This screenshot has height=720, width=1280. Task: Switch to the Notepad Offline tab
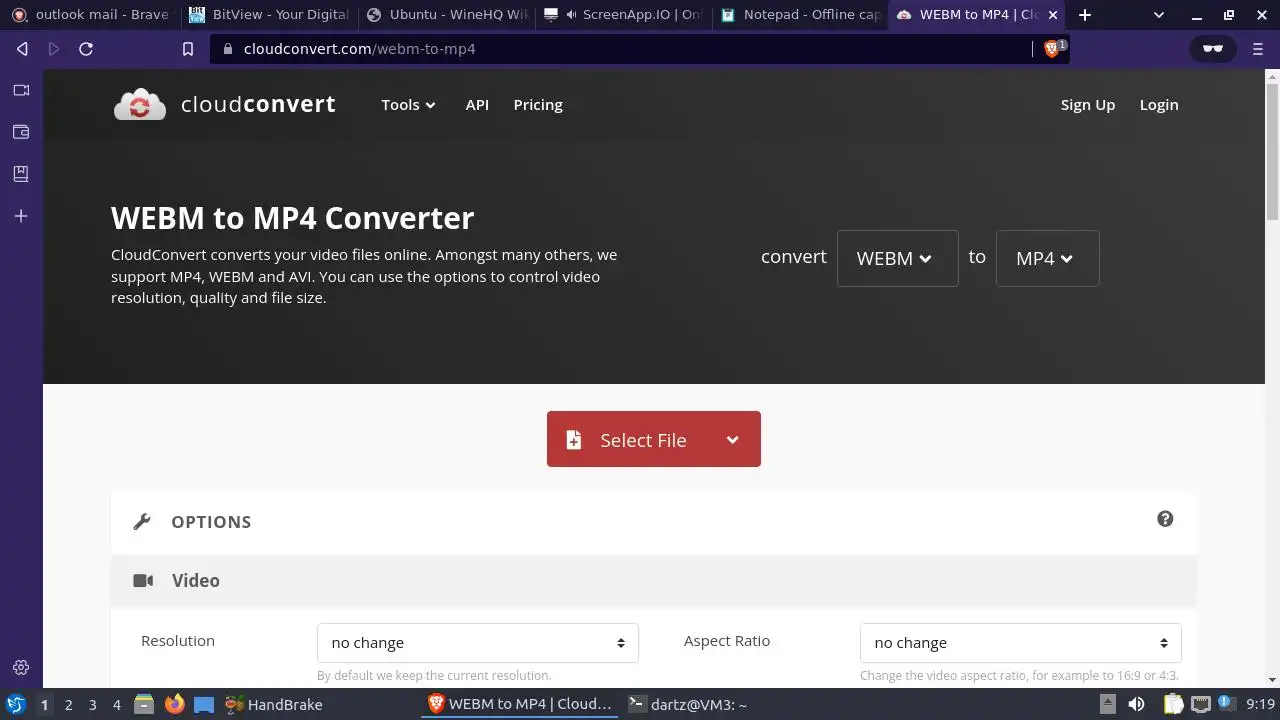coord(801,15)
